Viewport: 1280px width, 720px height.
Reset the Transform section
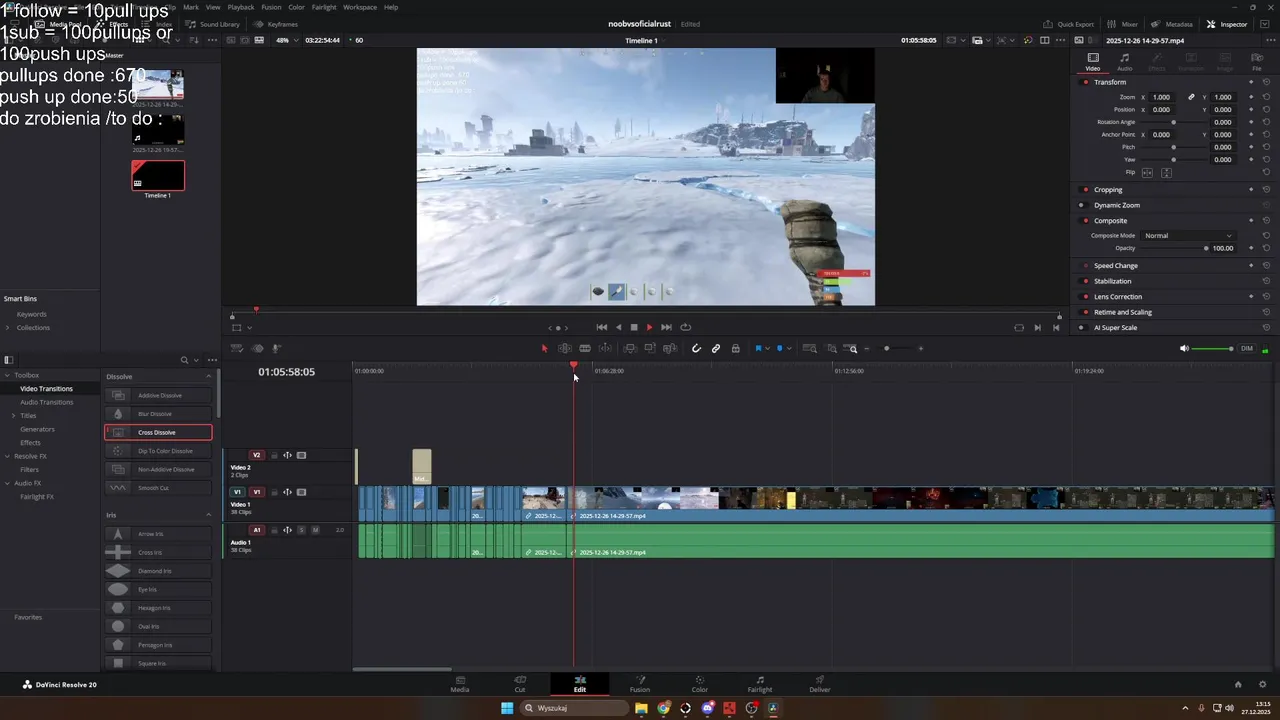click(x=1266, y=82)
